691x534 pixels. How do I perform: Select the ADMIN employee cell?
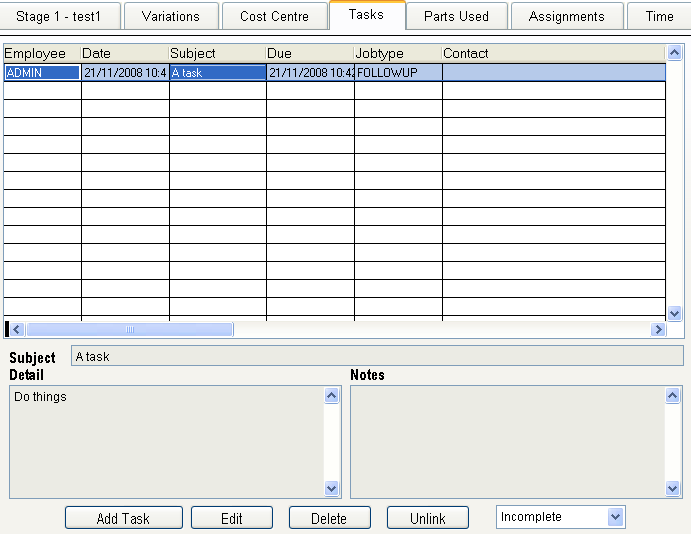[41, 73]
